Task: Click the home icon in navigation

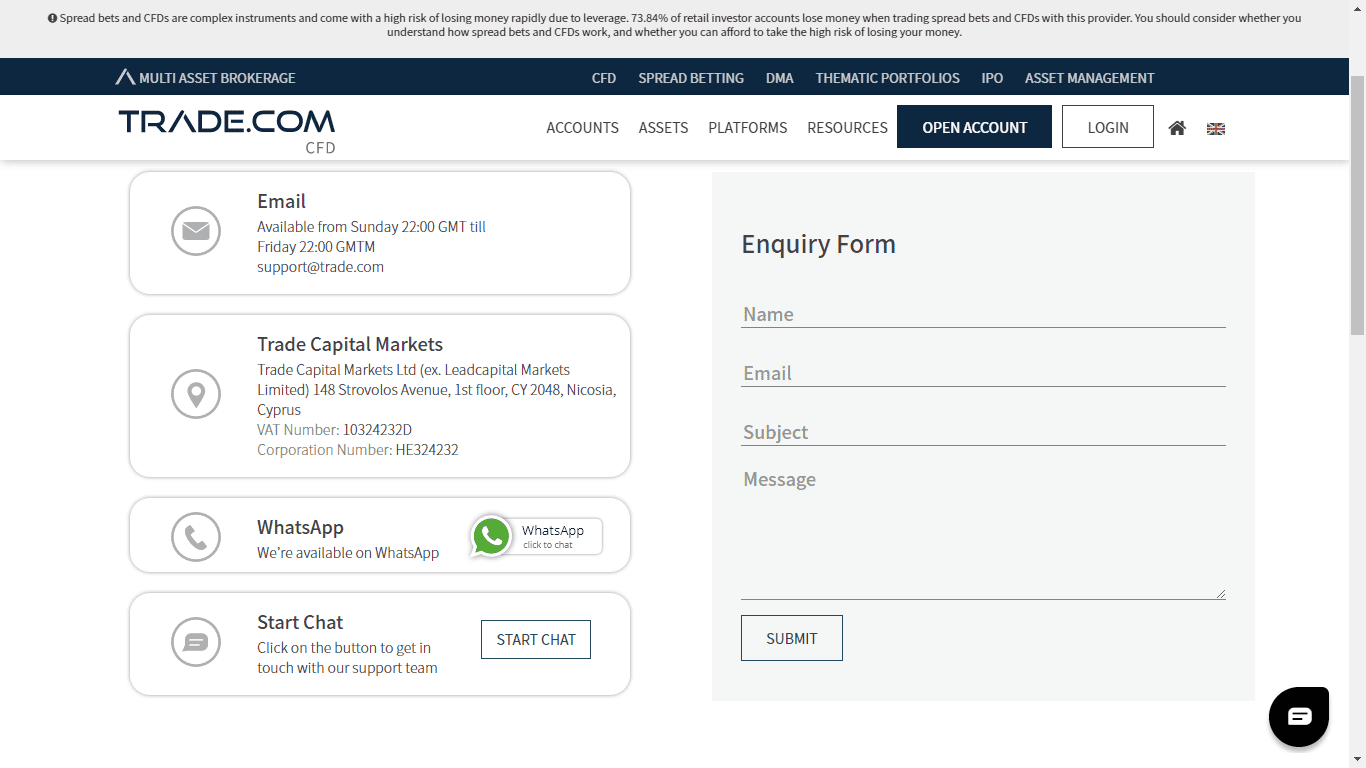Action: [1177, 128]
